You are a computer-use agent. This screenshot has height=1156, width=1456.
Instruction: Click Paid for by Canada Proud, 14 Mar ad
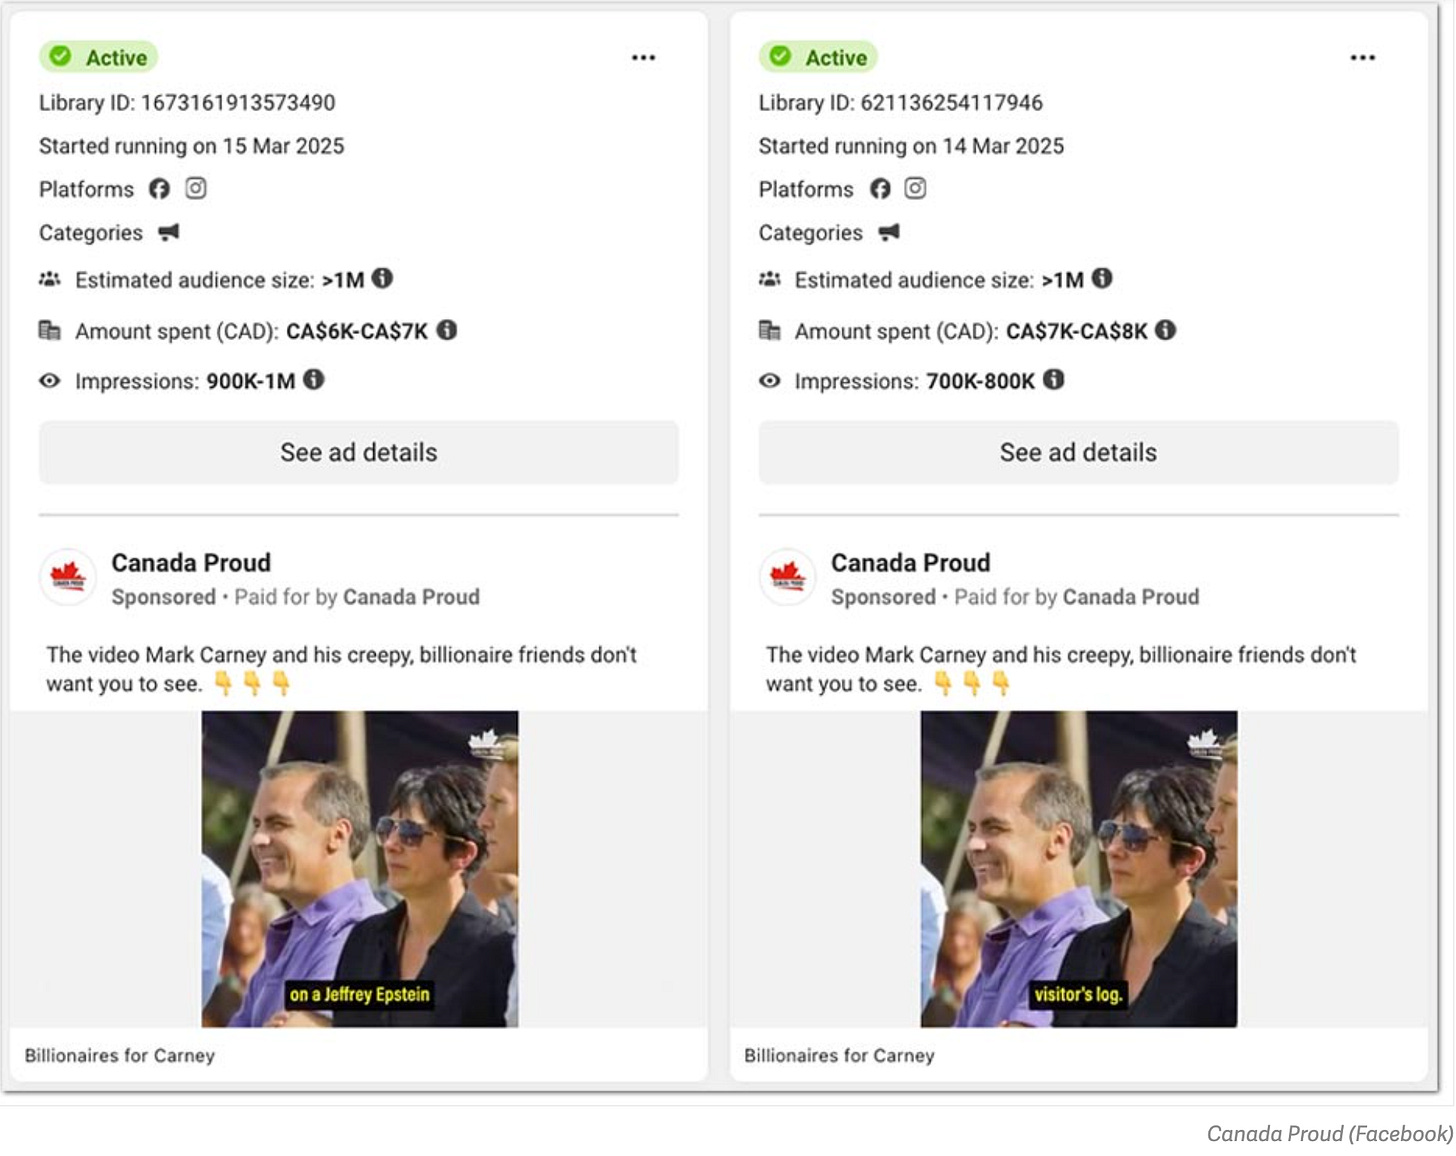click(1076, 597)
